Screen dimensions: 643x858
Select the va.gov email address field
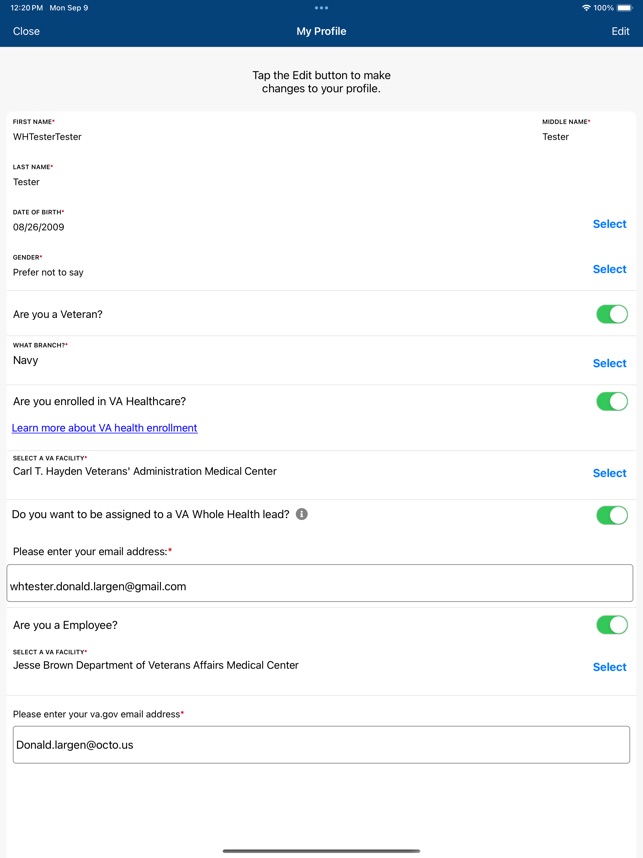click(321, 744)
